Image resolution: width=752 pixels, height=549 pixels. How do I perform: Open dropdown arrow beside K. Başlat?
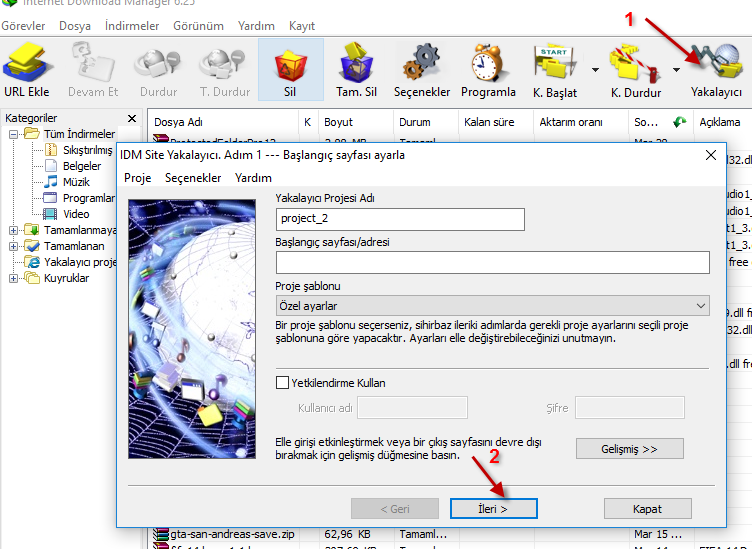click(595, 70)
